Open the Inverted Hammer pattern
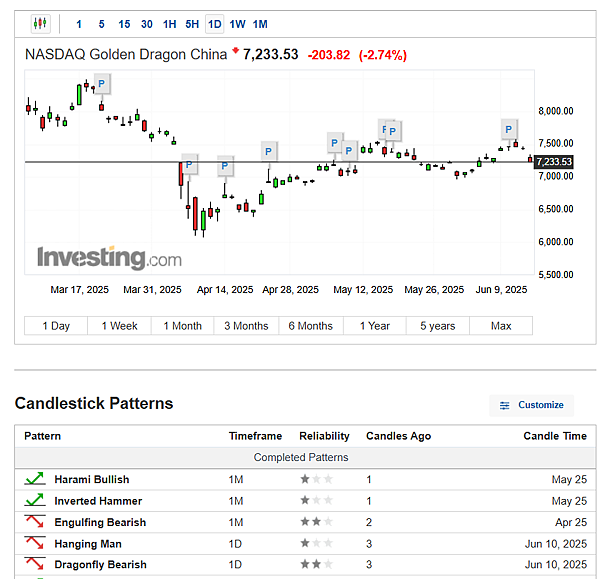This screenshot has height=579, width=600. click(98, 501)
